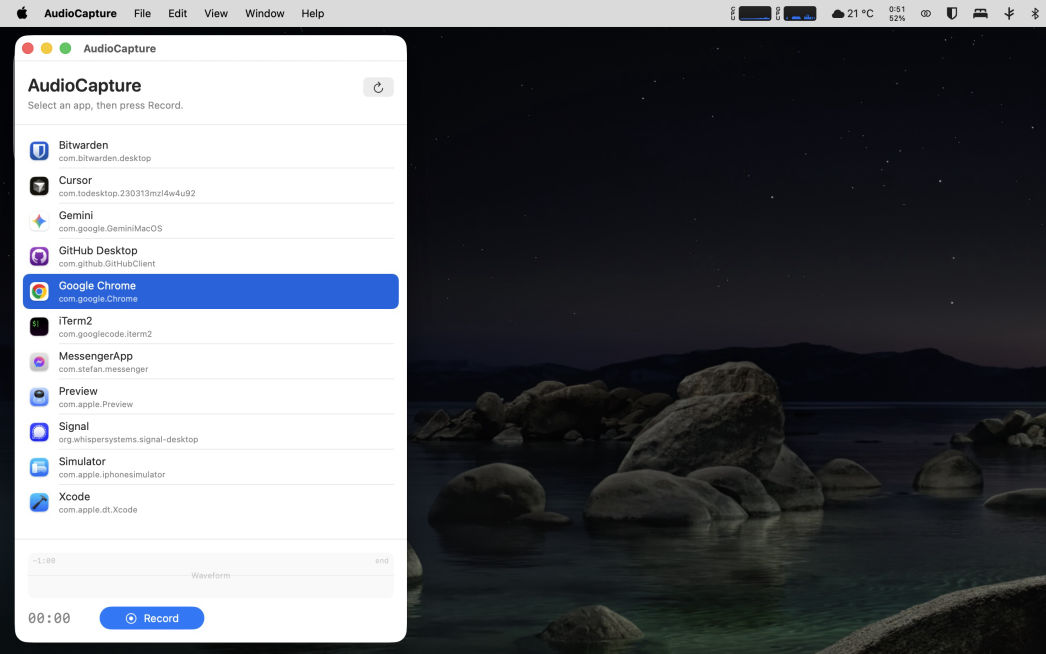Click bundle ID org.whispersystems.signal-desktop
Image resolution: width=1046 pixels, height=654 pixels.
pyautogui.click(x=128, y=439)
